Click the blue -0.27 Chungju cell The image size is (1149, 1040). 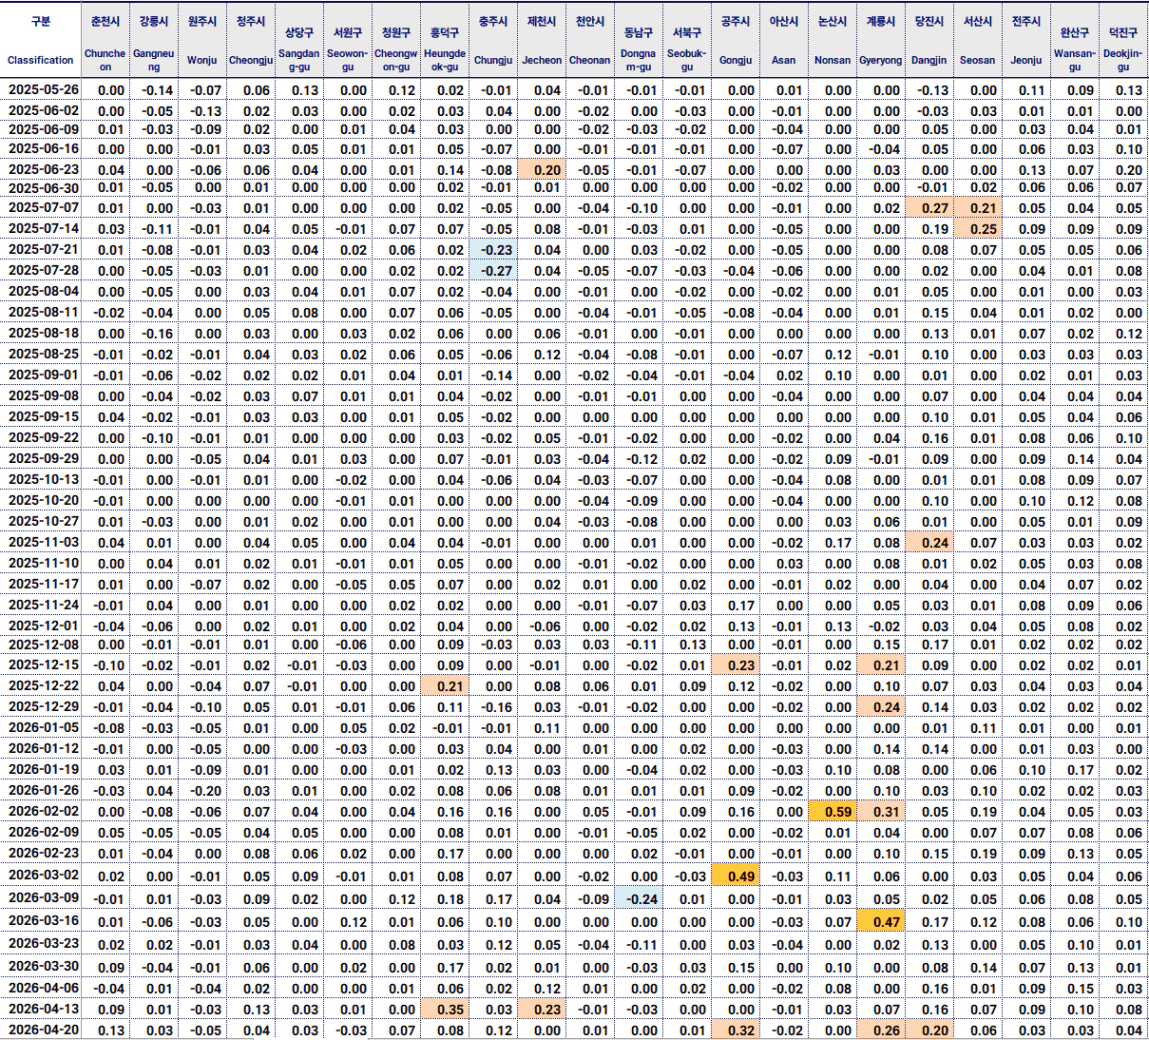493,270
